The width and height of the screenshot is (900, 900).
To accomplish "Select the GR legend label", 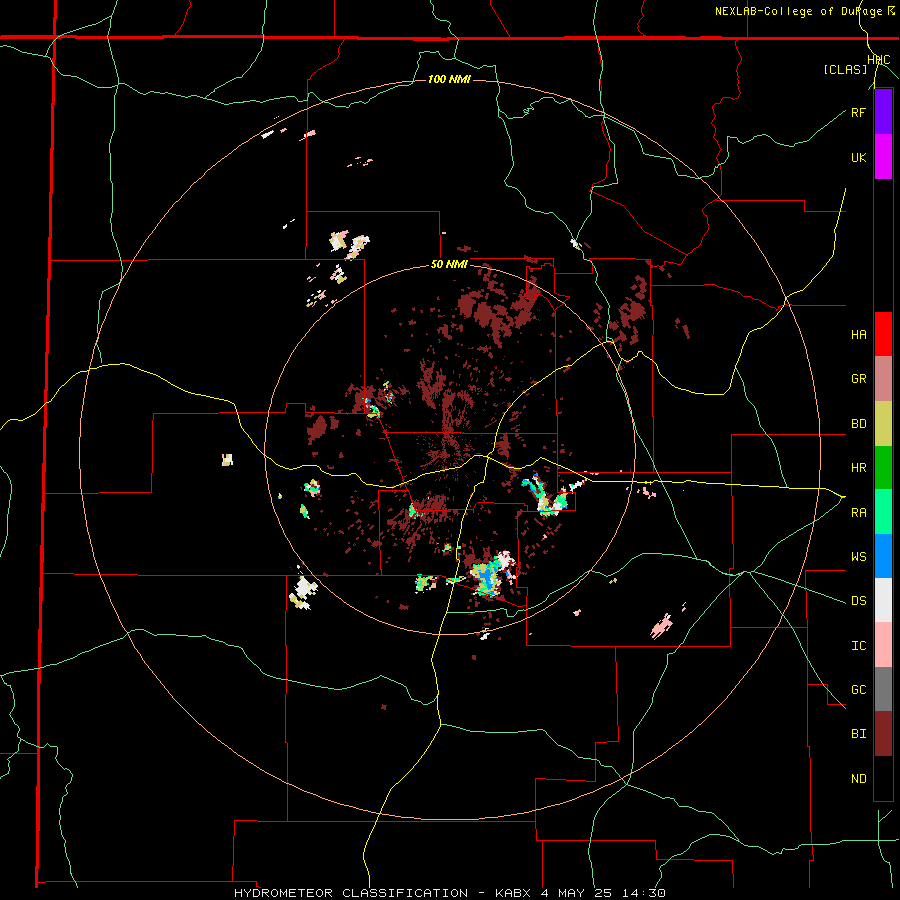I will click(x=858, y=379).
